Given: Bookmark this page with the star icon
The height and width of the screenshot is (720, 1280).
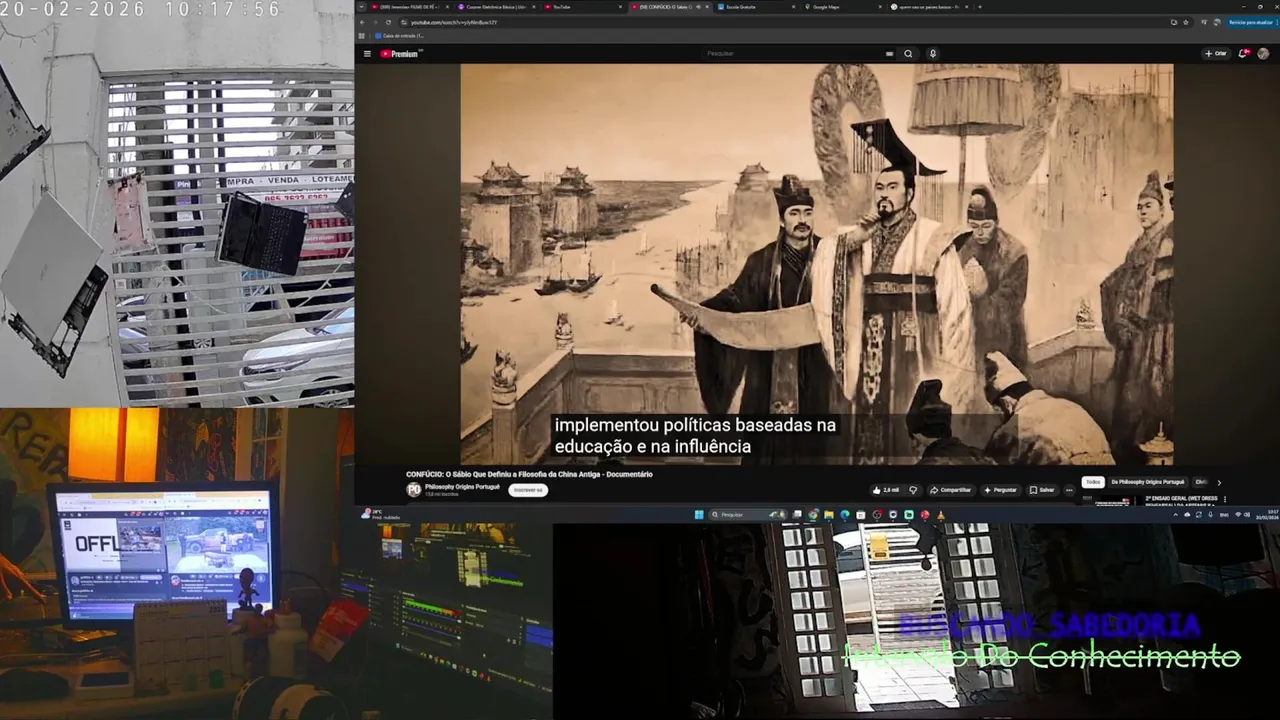Looking at the screenshot, I should pos(1187,22).
